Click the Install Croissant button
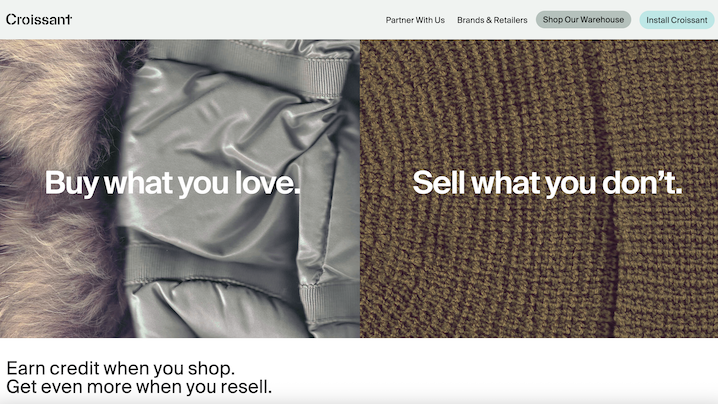The image size is (718, 404). (x=676, y=20)
